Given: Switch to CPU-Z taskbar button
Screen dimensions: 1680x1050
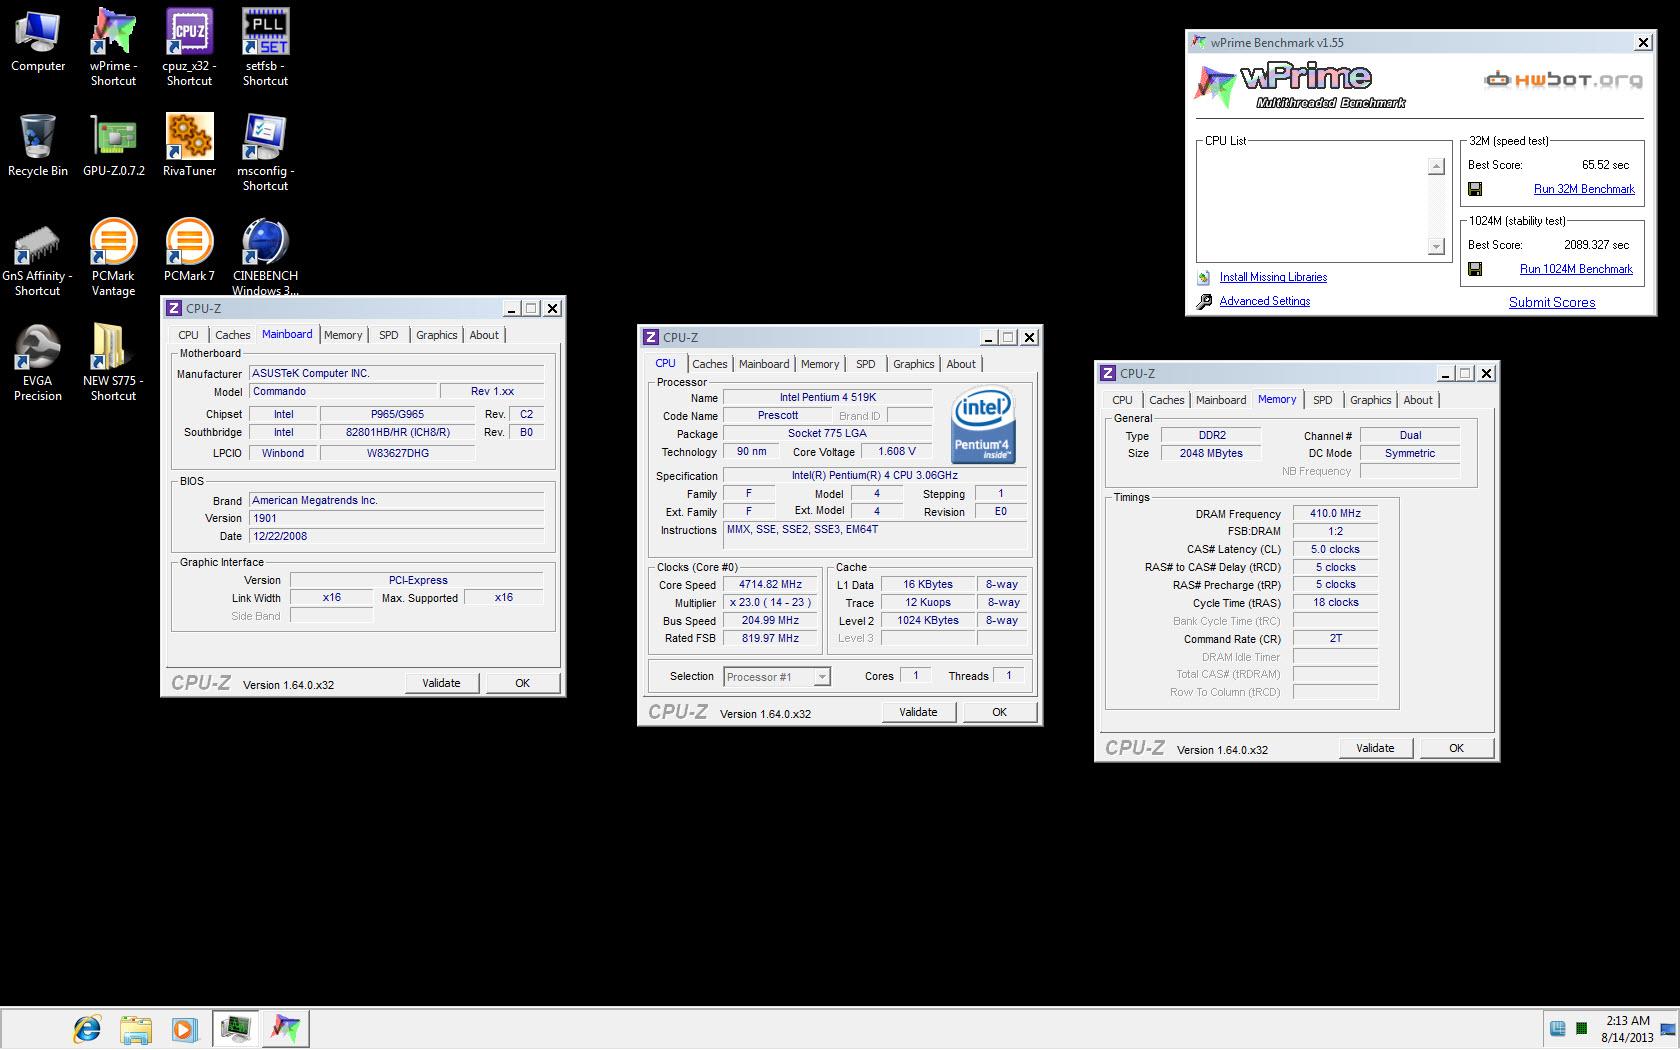Looking at the screenshot, I should [236, 1028].
